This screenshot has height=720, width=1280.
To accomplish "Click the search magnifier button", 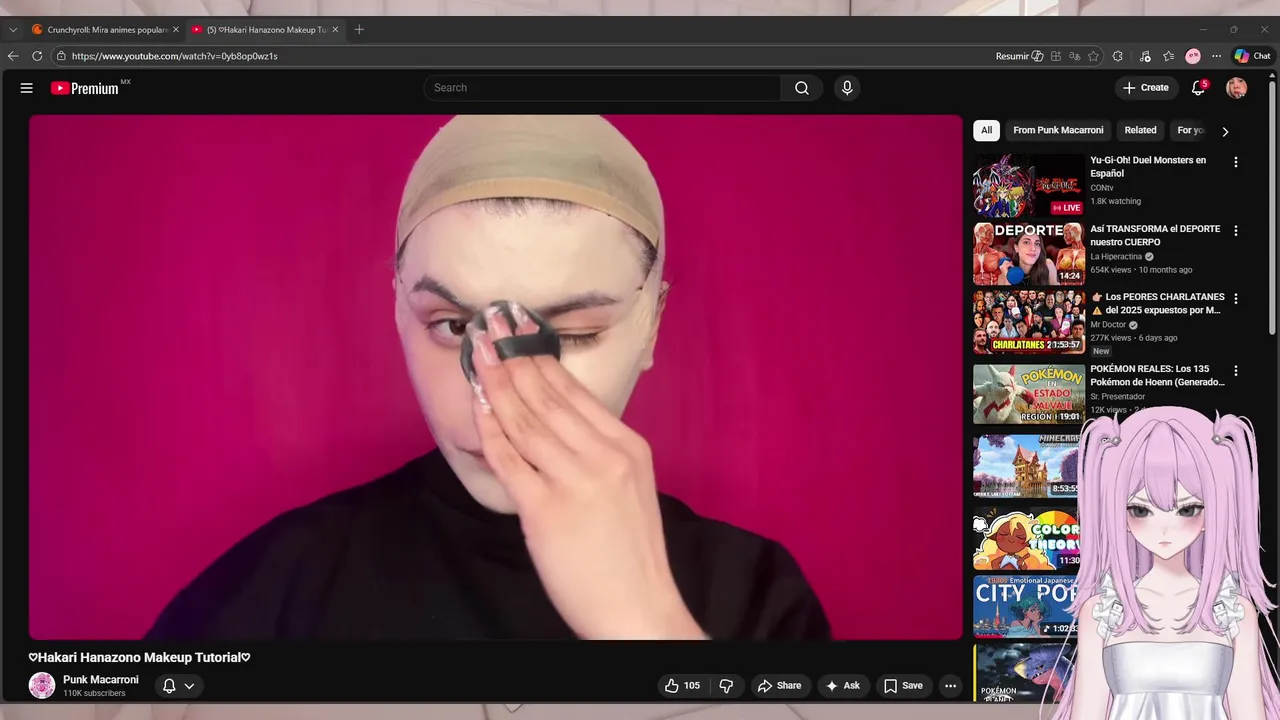I will 802,88.
